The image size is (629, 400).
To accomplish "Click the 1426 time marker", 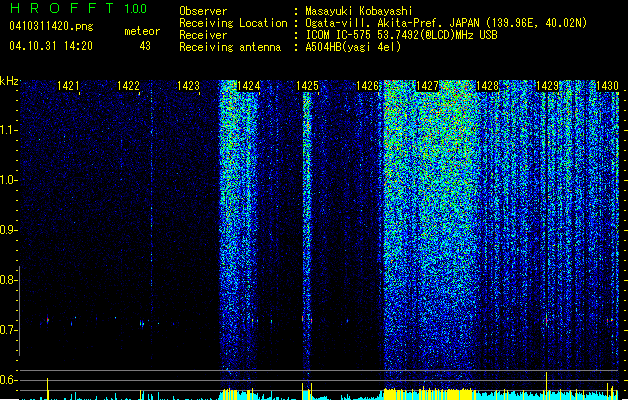I will tap(367, 86).
